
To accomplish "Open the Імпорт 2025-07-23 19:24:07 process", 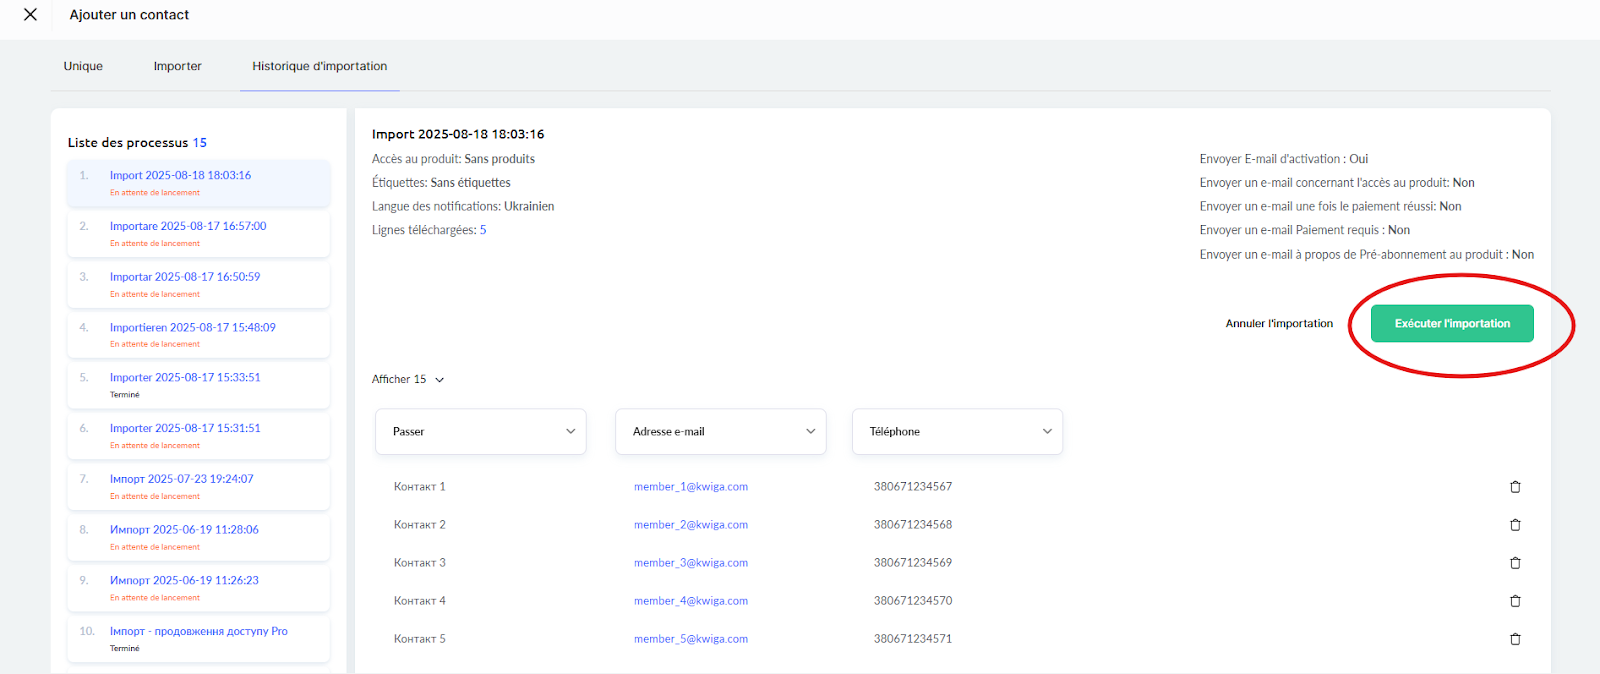I will click(x=181, y=480).
